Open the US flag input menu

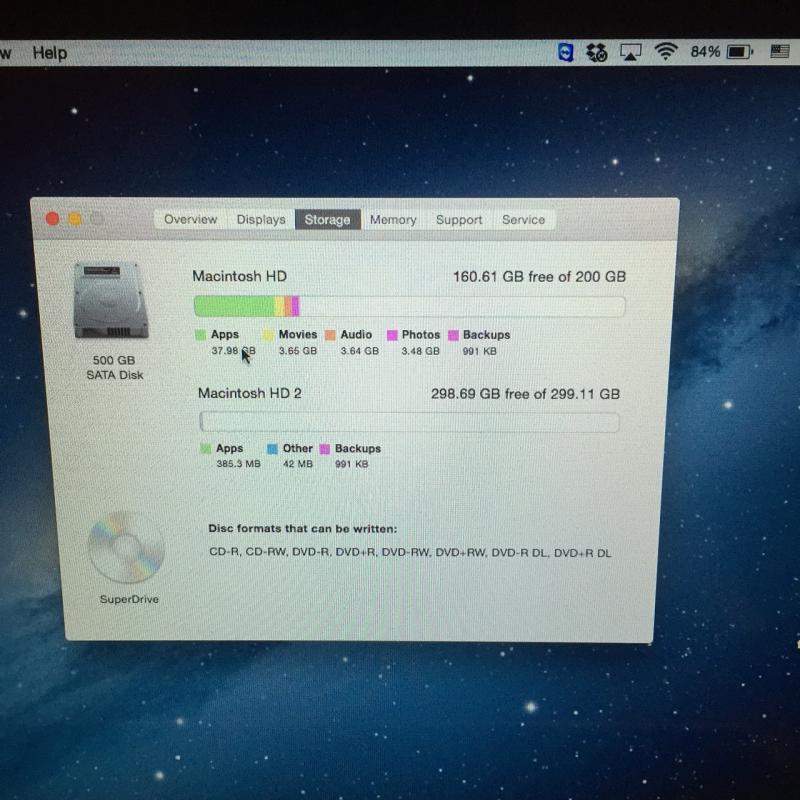point(780,51)
